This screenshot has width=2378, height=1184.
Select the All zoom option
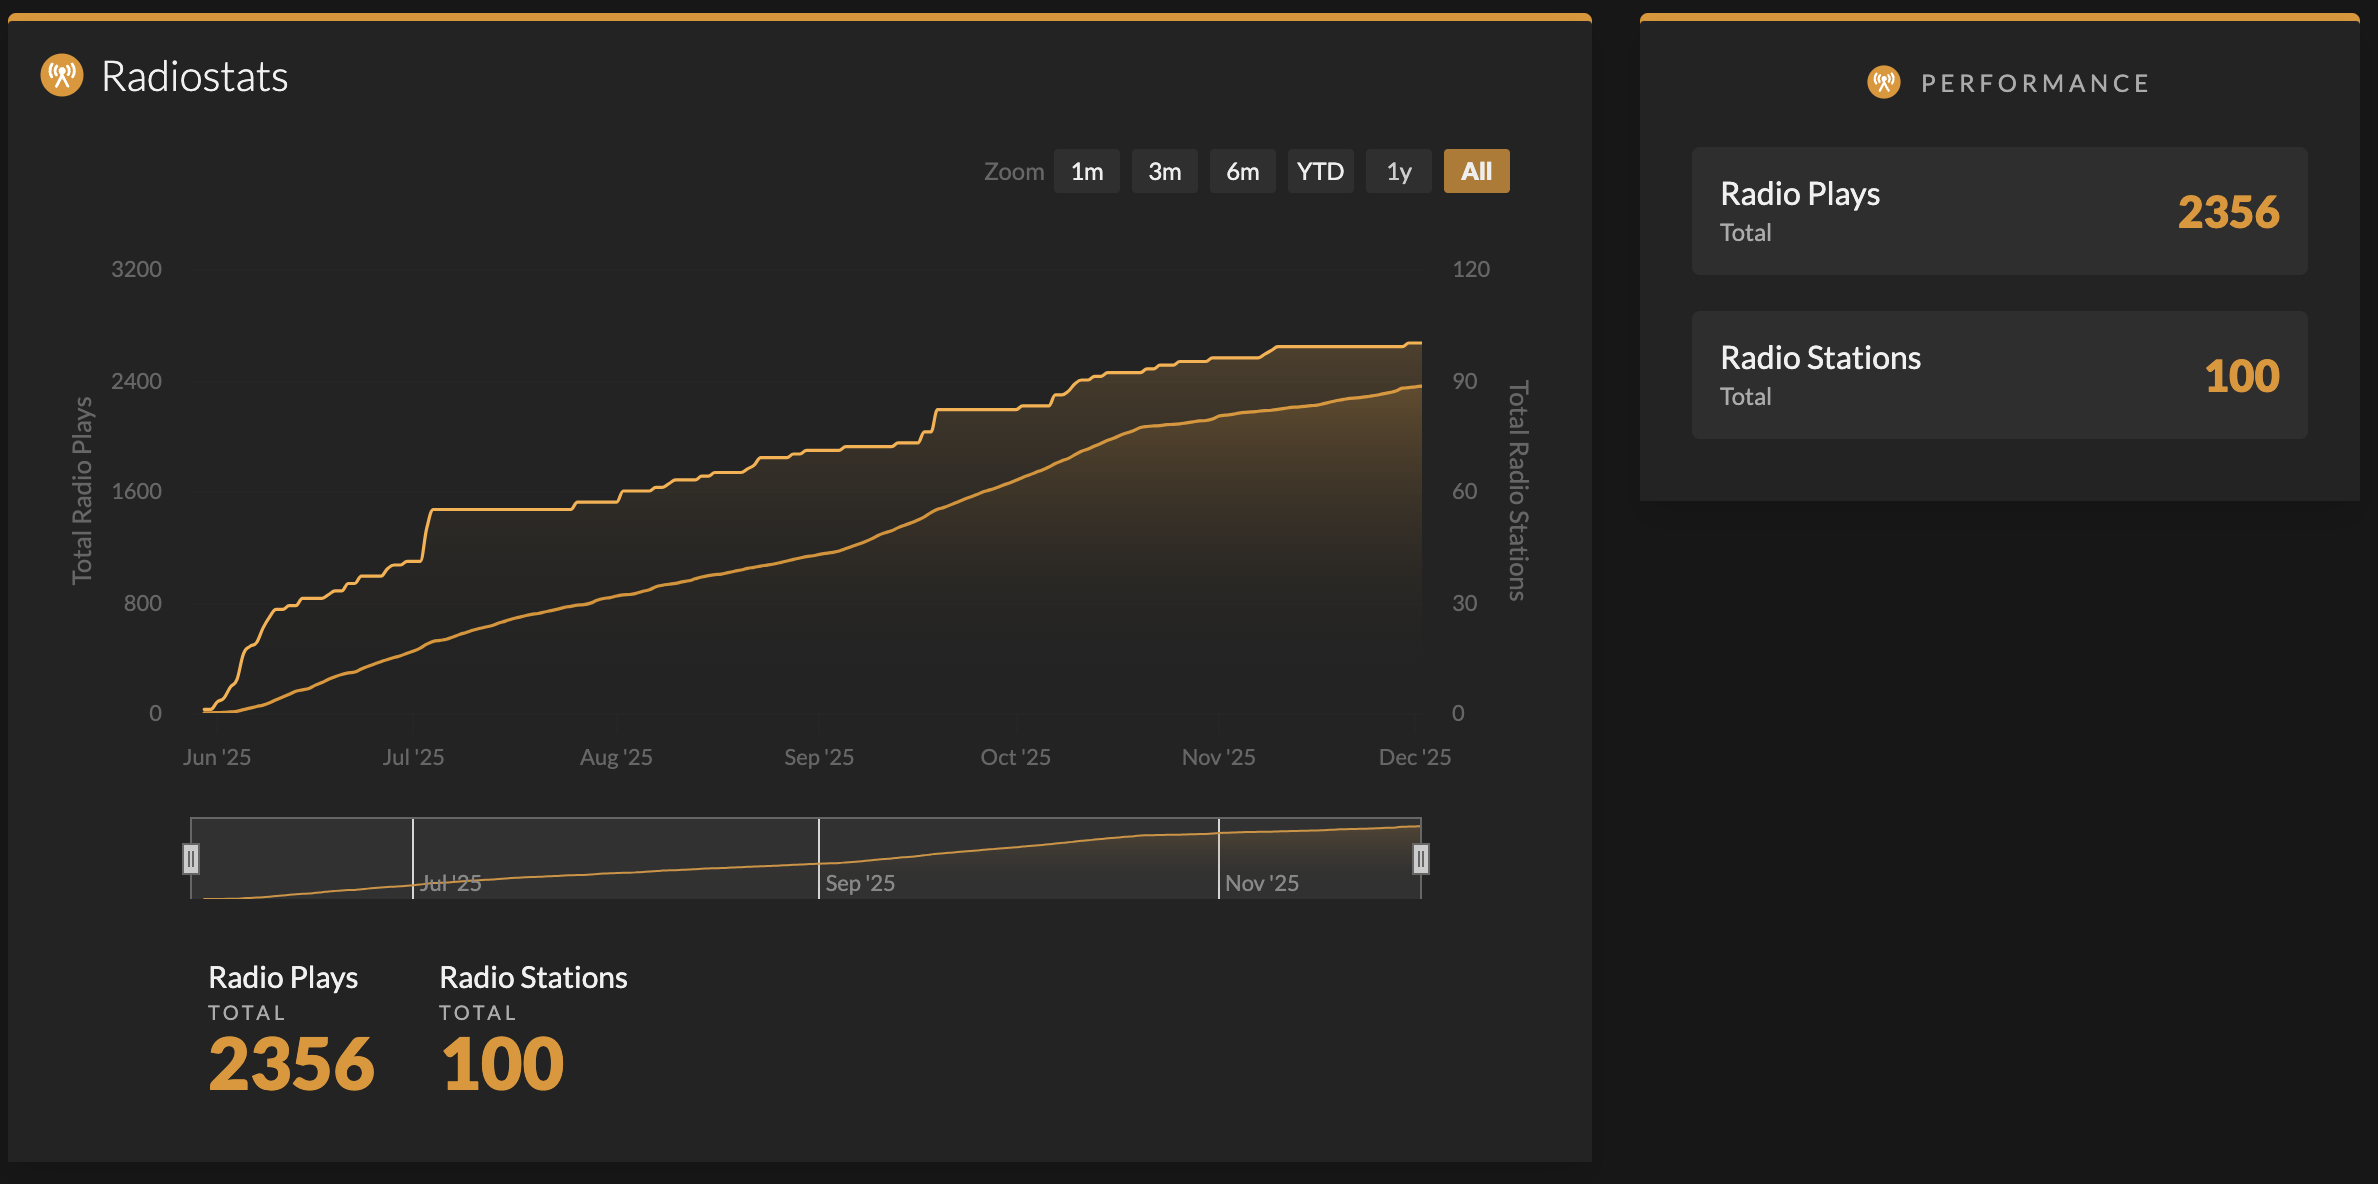pos(1476,171)
